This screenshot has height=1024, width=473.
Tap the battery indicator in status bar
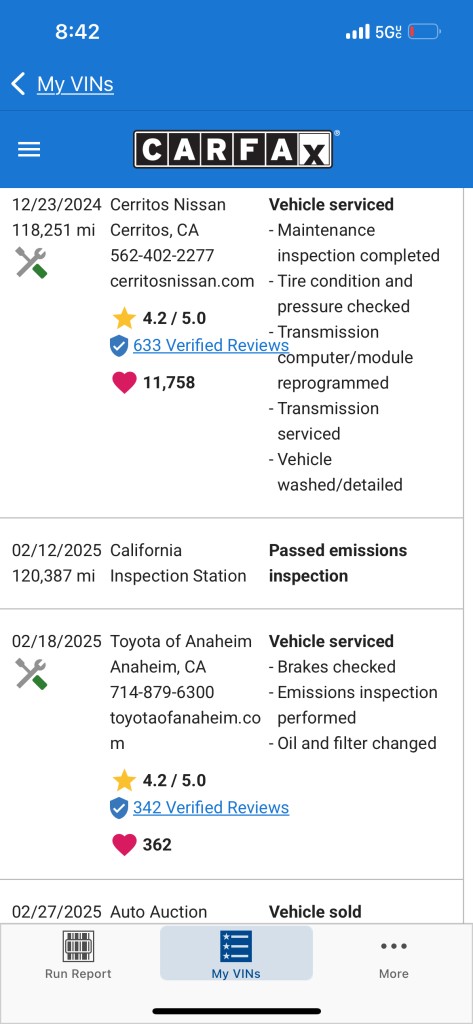pyautogui.click(x=425, y=31)
